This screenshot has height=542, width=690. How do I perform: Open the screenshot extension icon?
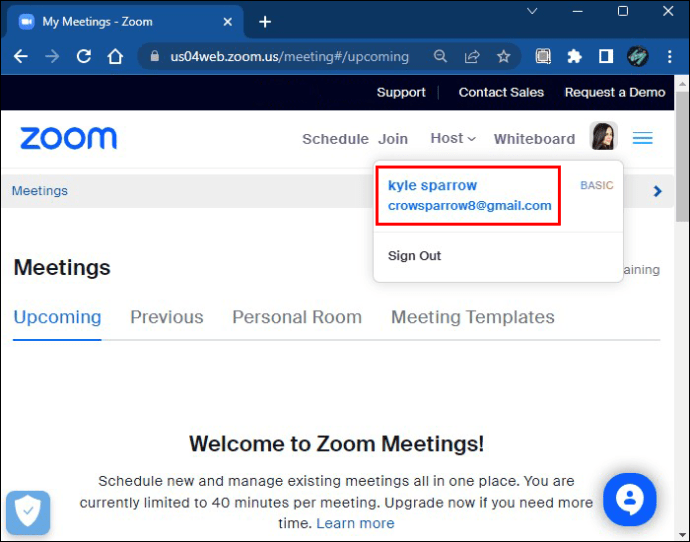point(543,56)
